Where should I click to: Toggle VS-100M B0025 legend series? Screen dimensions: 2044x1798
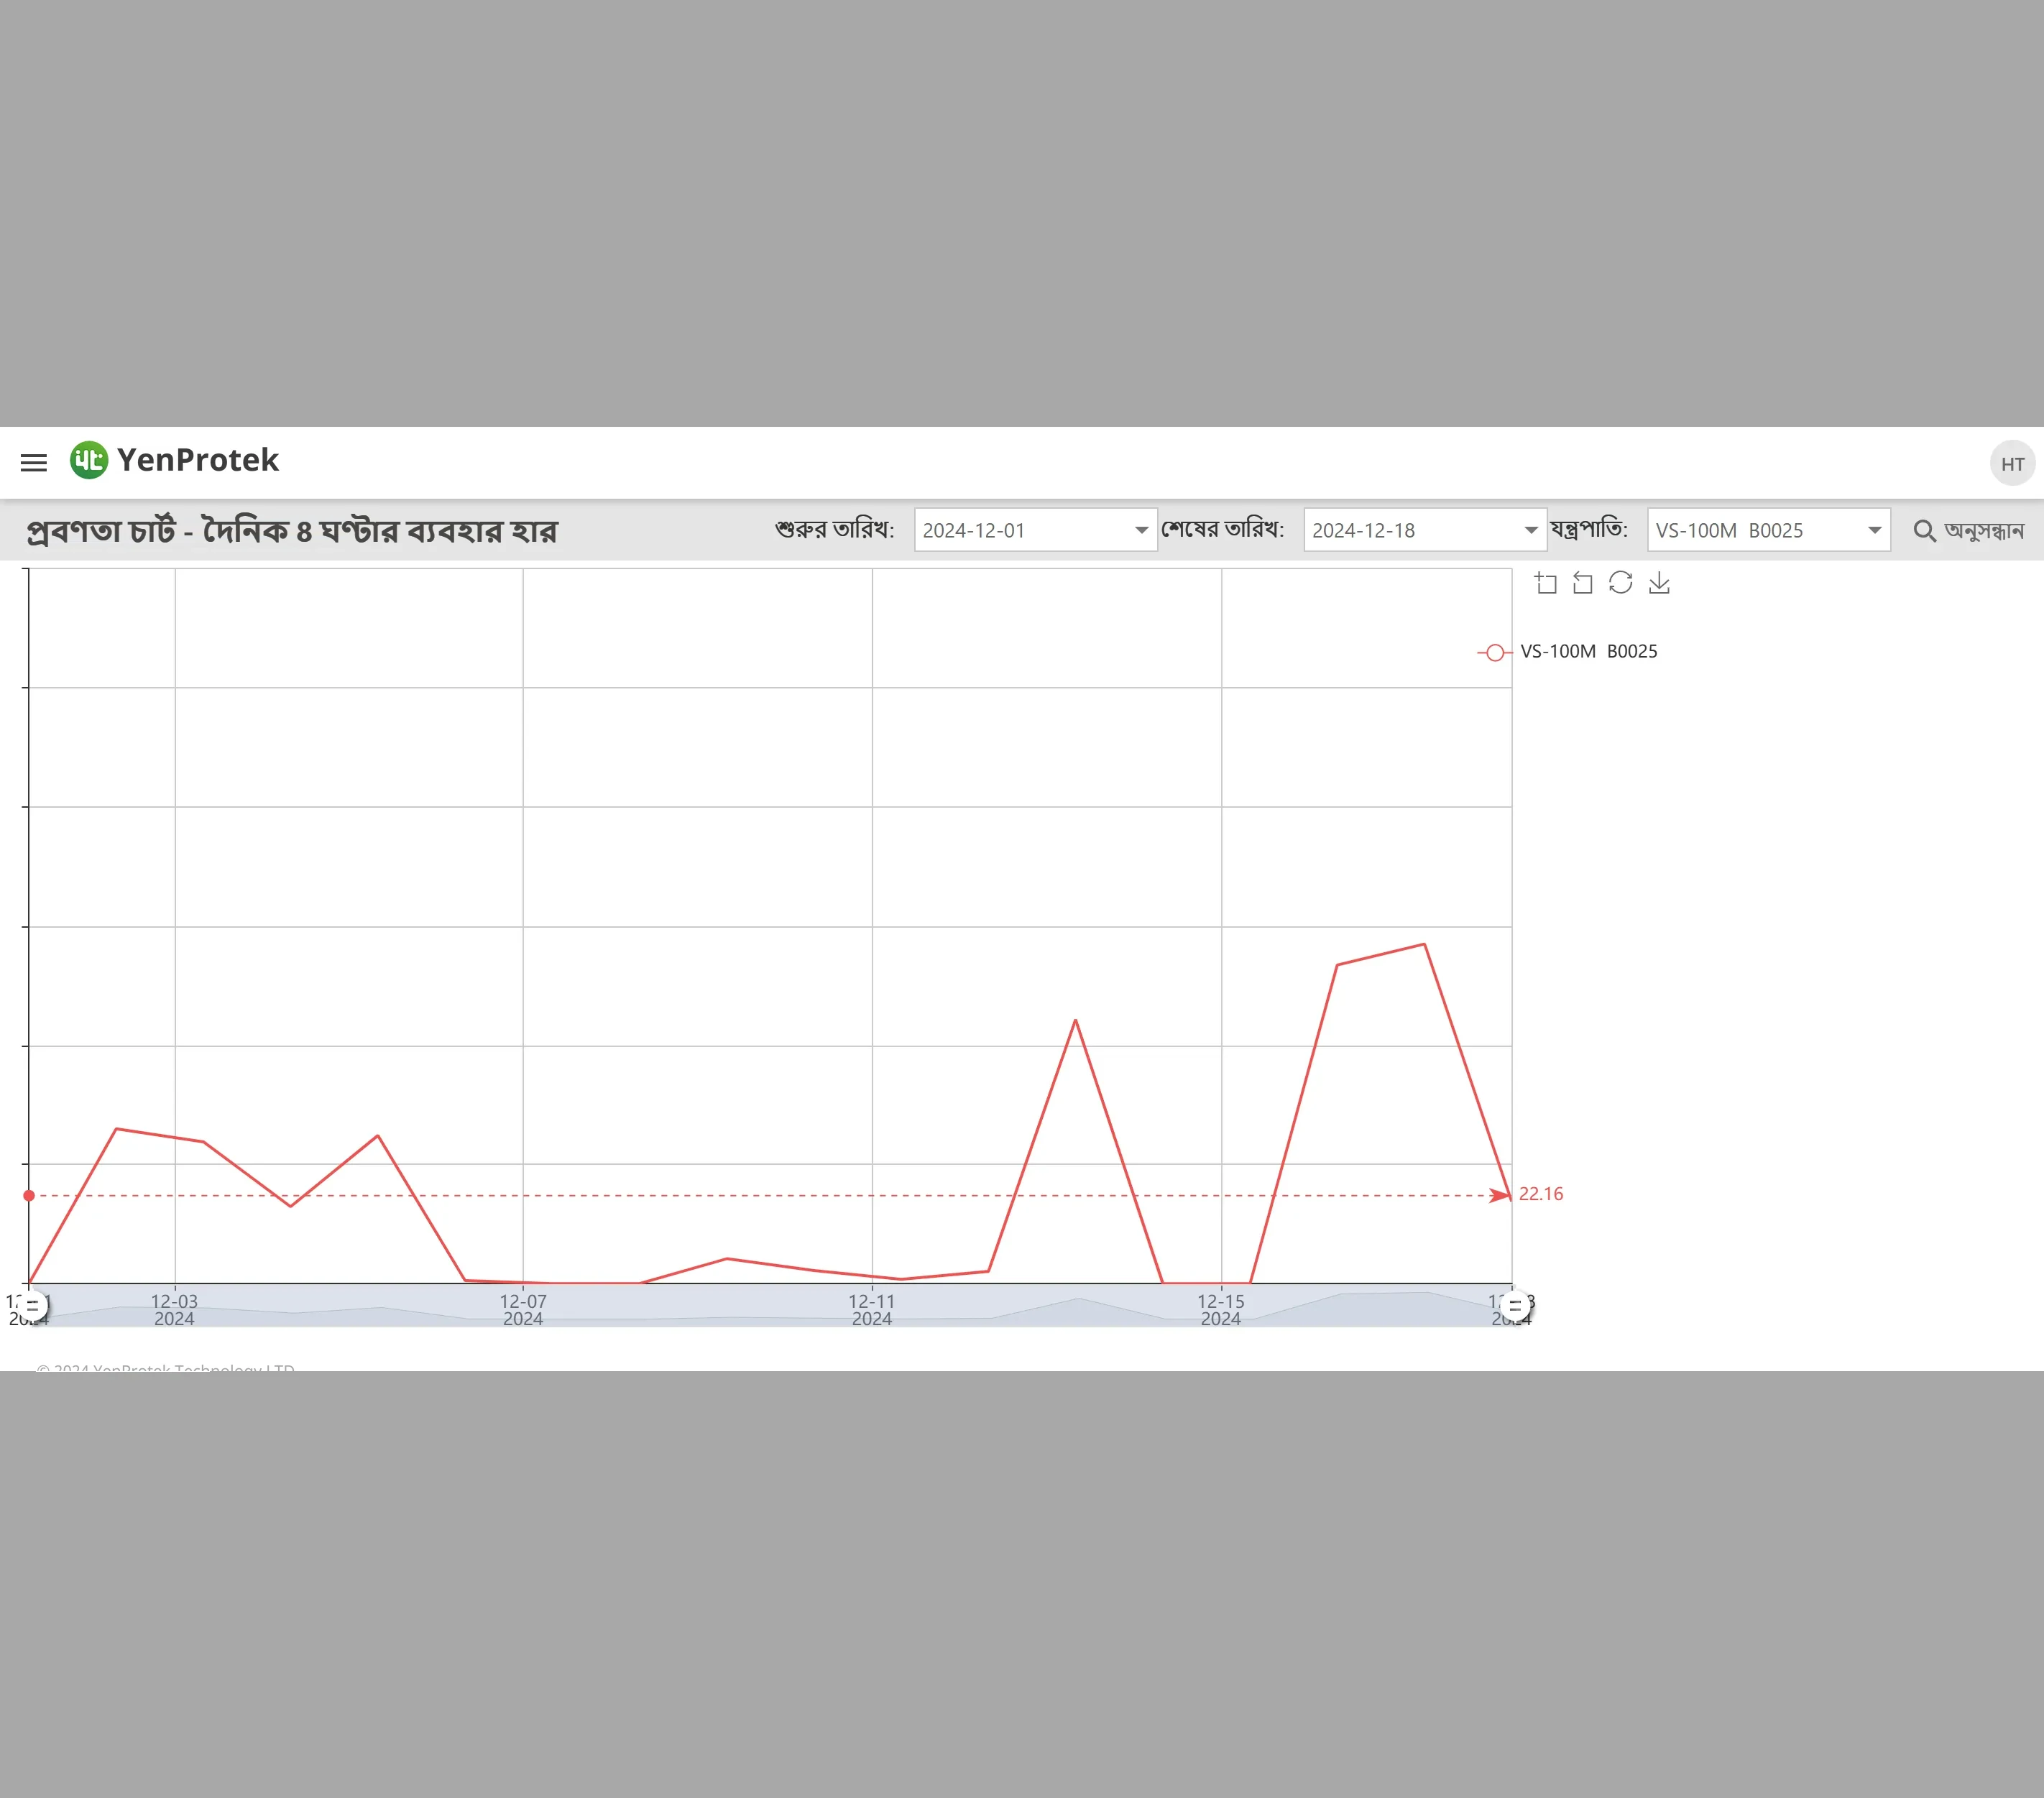(x=1567, y=652)
